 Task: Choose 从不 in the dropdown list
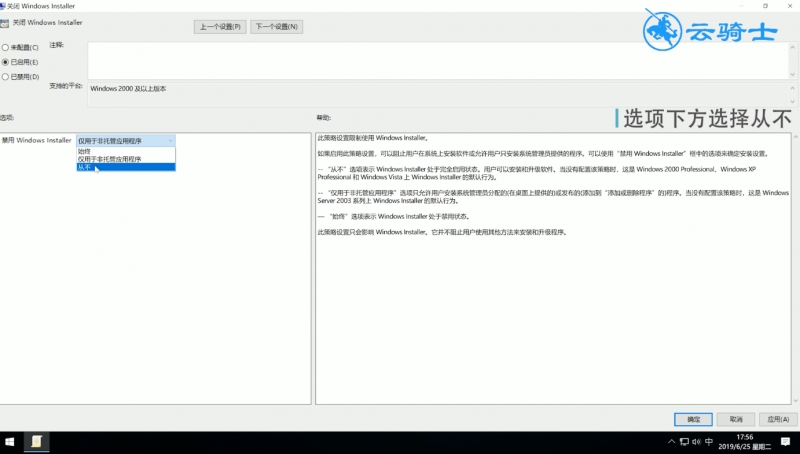coord(126,167)
